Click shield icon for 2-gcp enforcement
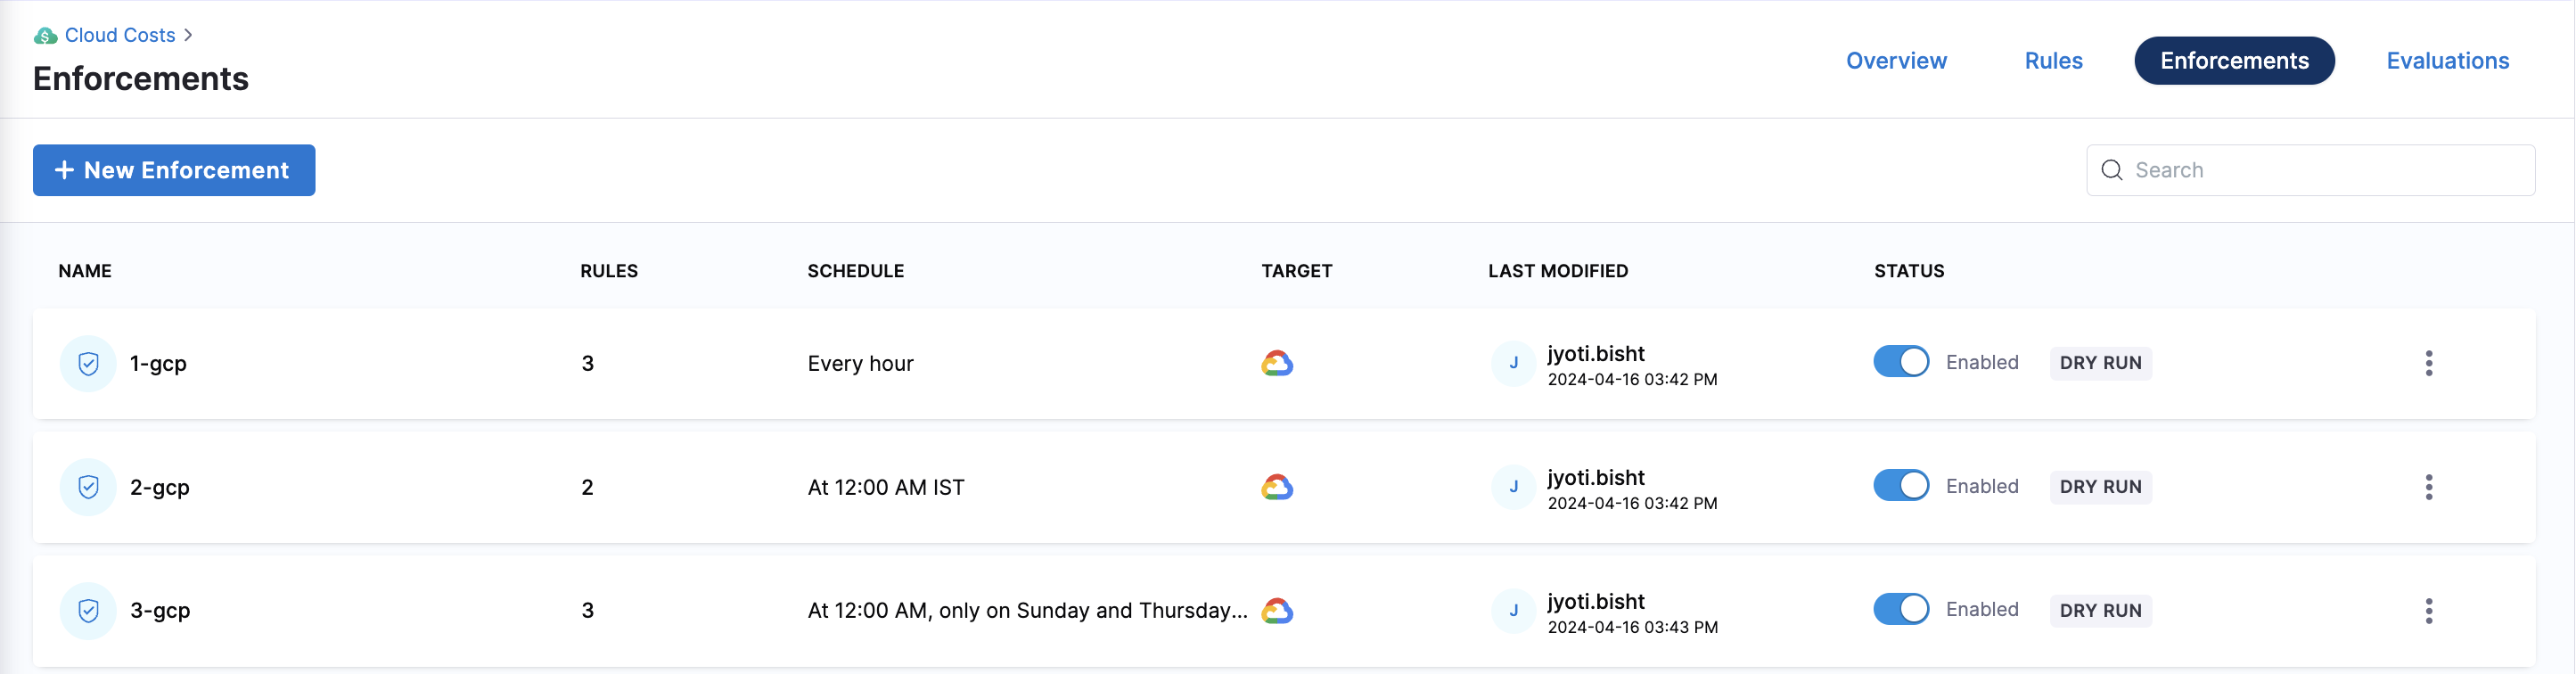The width and height of the screenshot is (2576, 674). [88, 487]
